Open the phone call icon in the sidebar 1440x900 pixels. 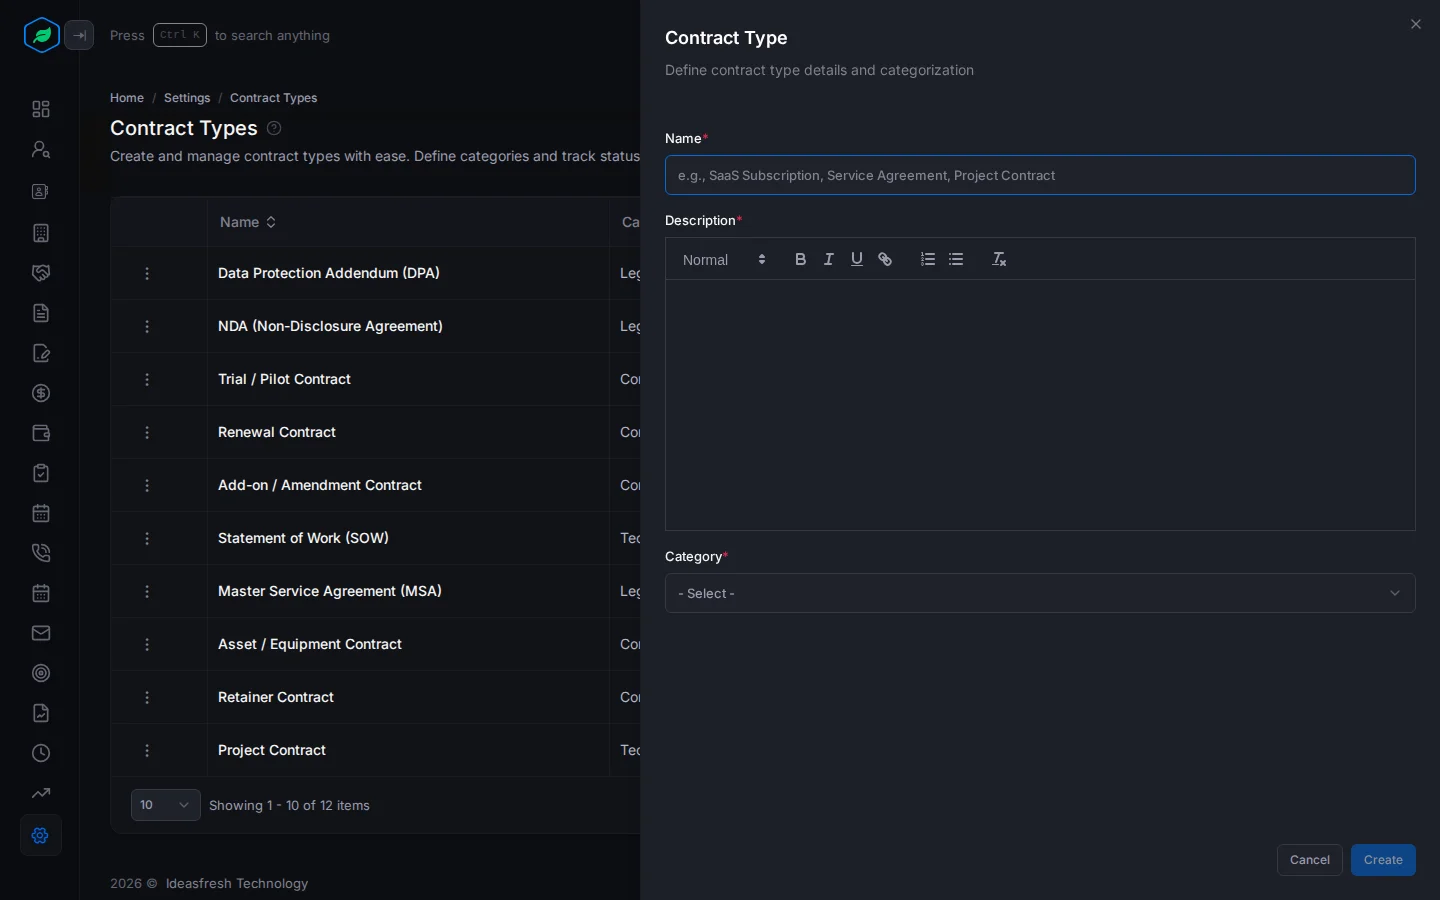click(x=41, y=553)
